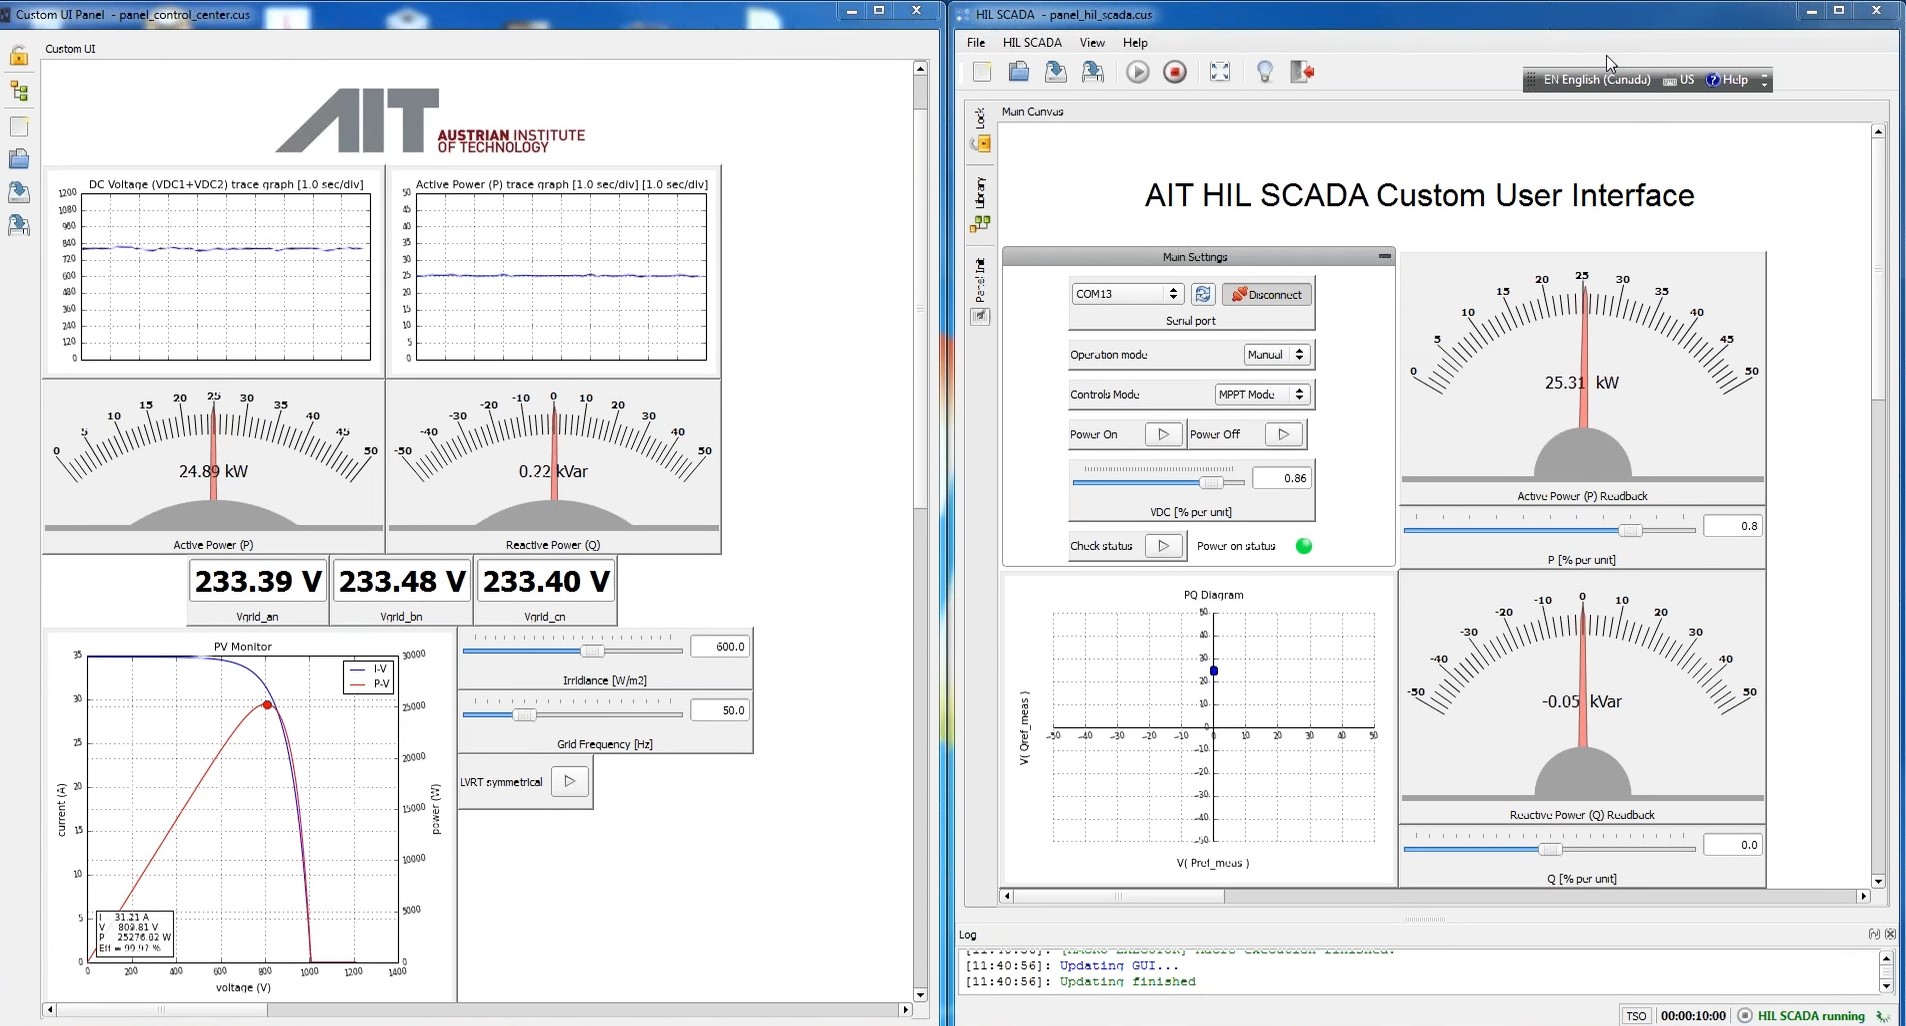
Task: Click the Q per unit slider handle
Action: coord(1550,849)
